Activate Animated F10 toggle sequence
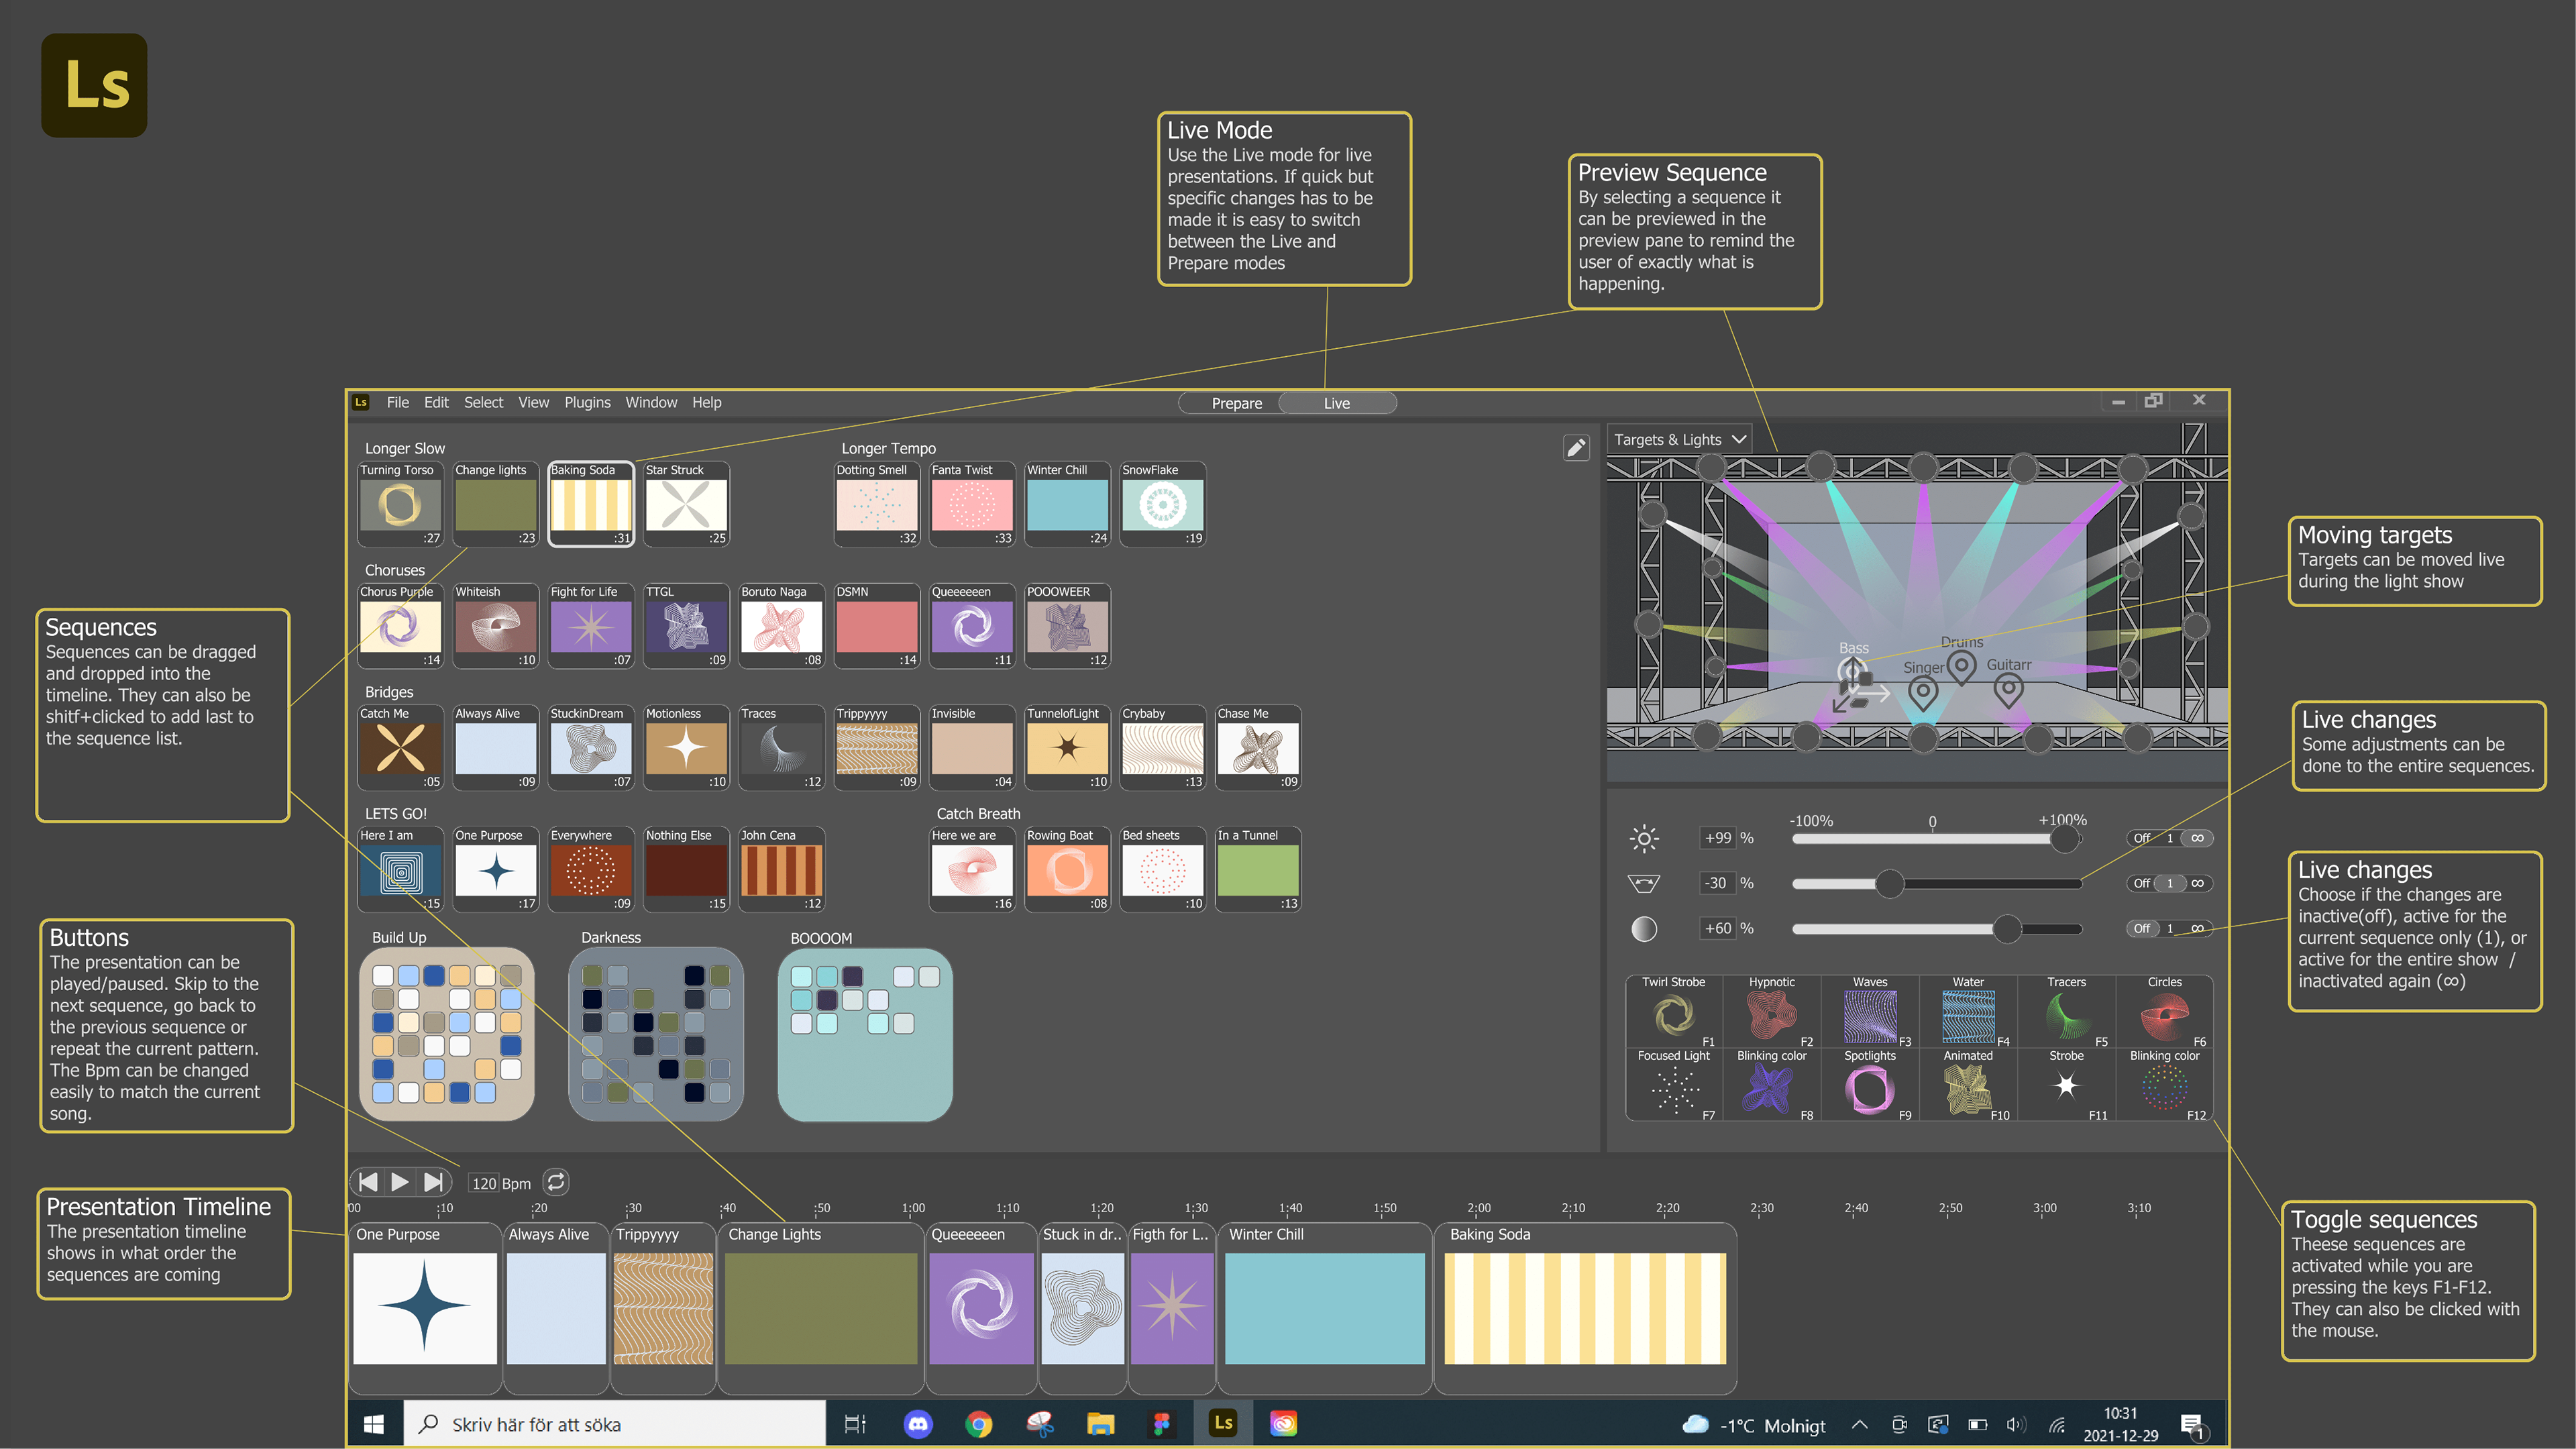This screenshot has width=2576, height=1449. [x=1968, y=1085]
